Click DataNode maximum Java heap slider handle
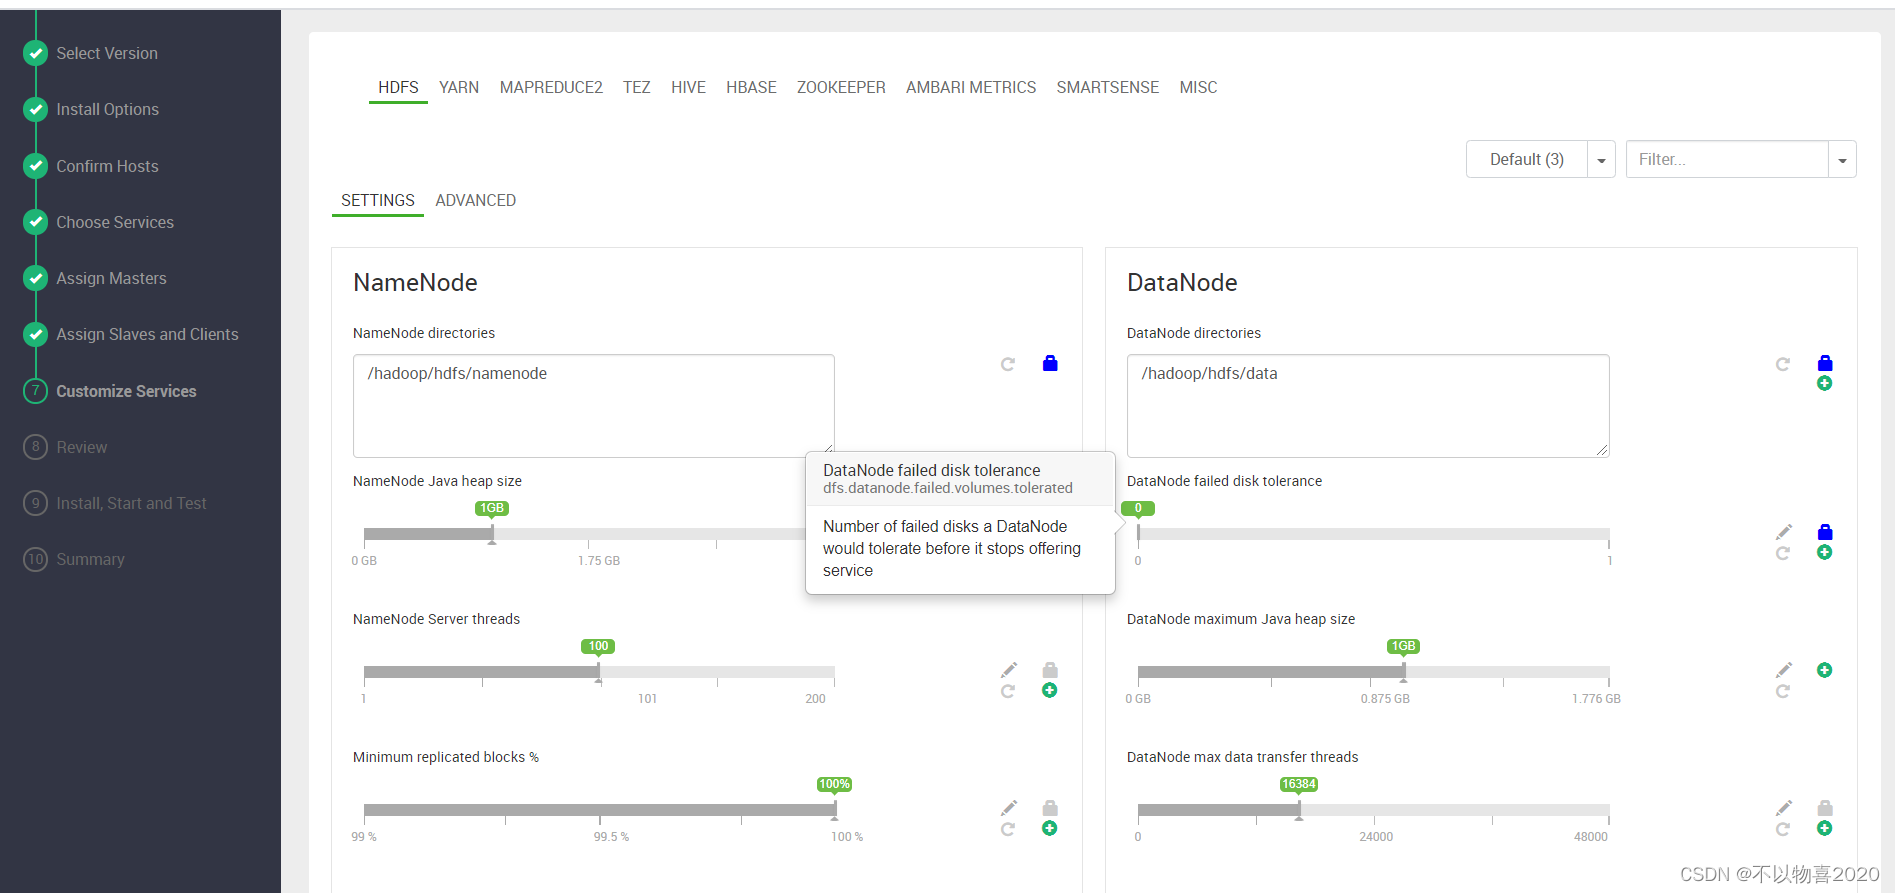Screen dimensions: 1895x893 pos(1404,673)
